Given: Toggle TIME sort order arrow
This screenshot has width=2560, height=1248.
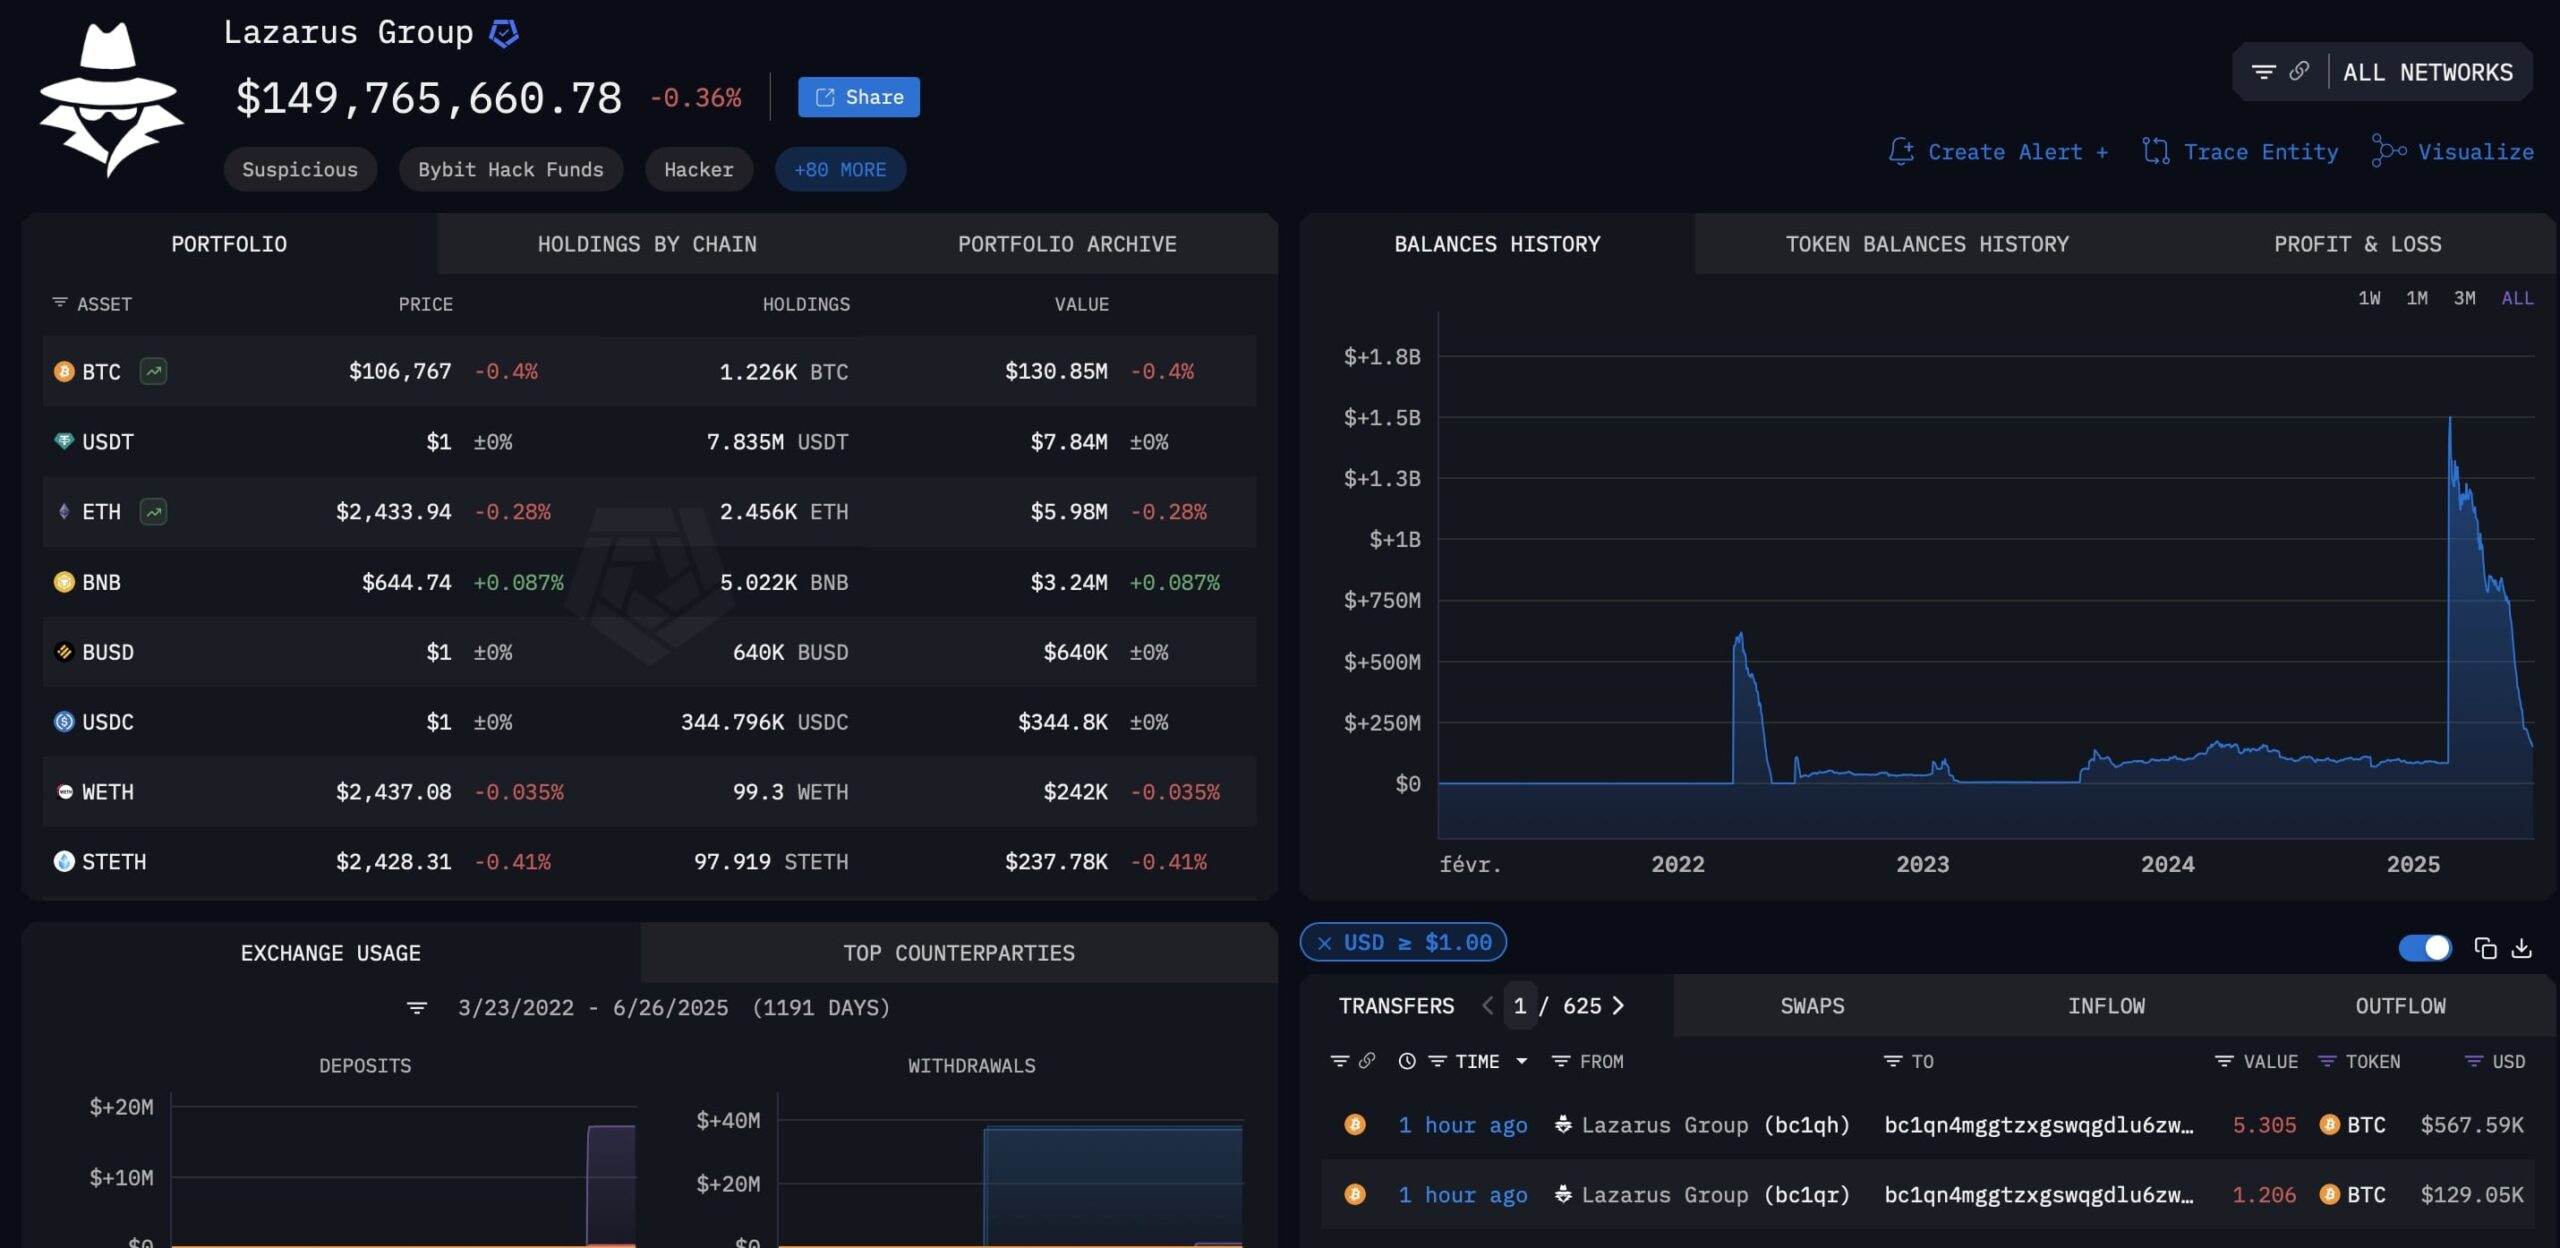Looking at the screenshot, I should click(1522, 1061).
